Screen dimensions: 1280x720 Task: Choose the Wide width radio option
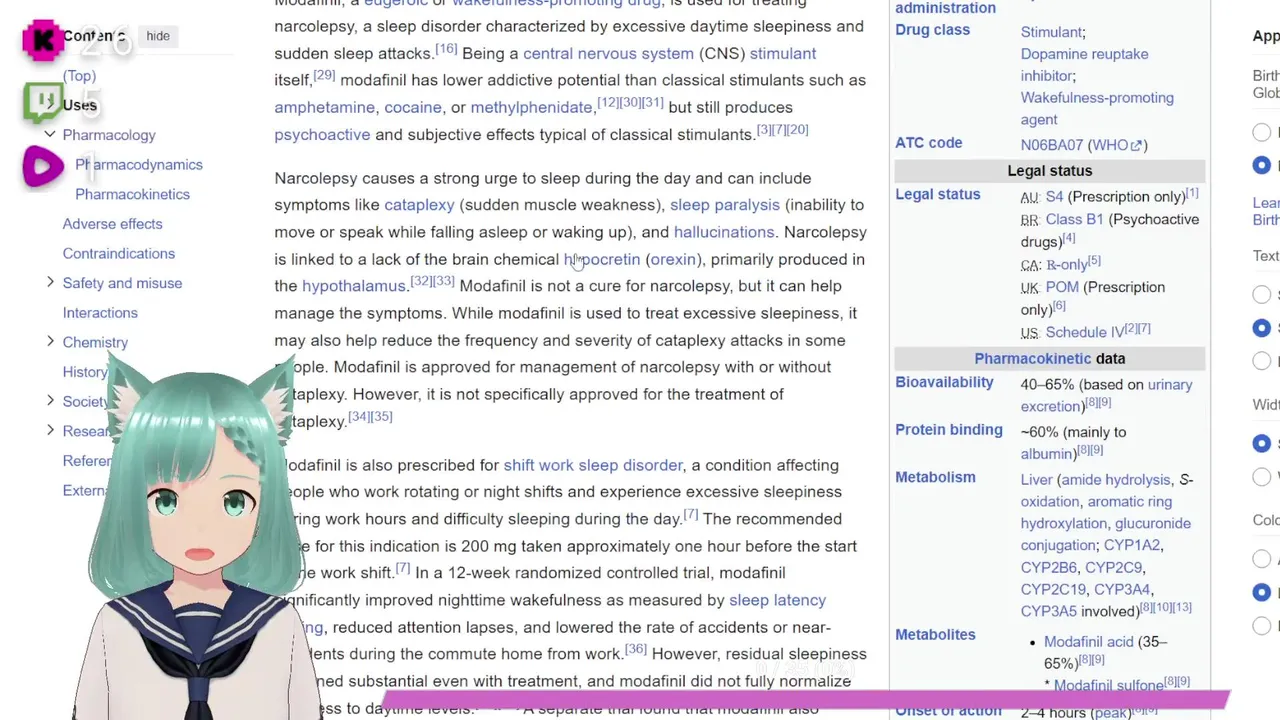pyautogui.click(x=1262, y=476)
